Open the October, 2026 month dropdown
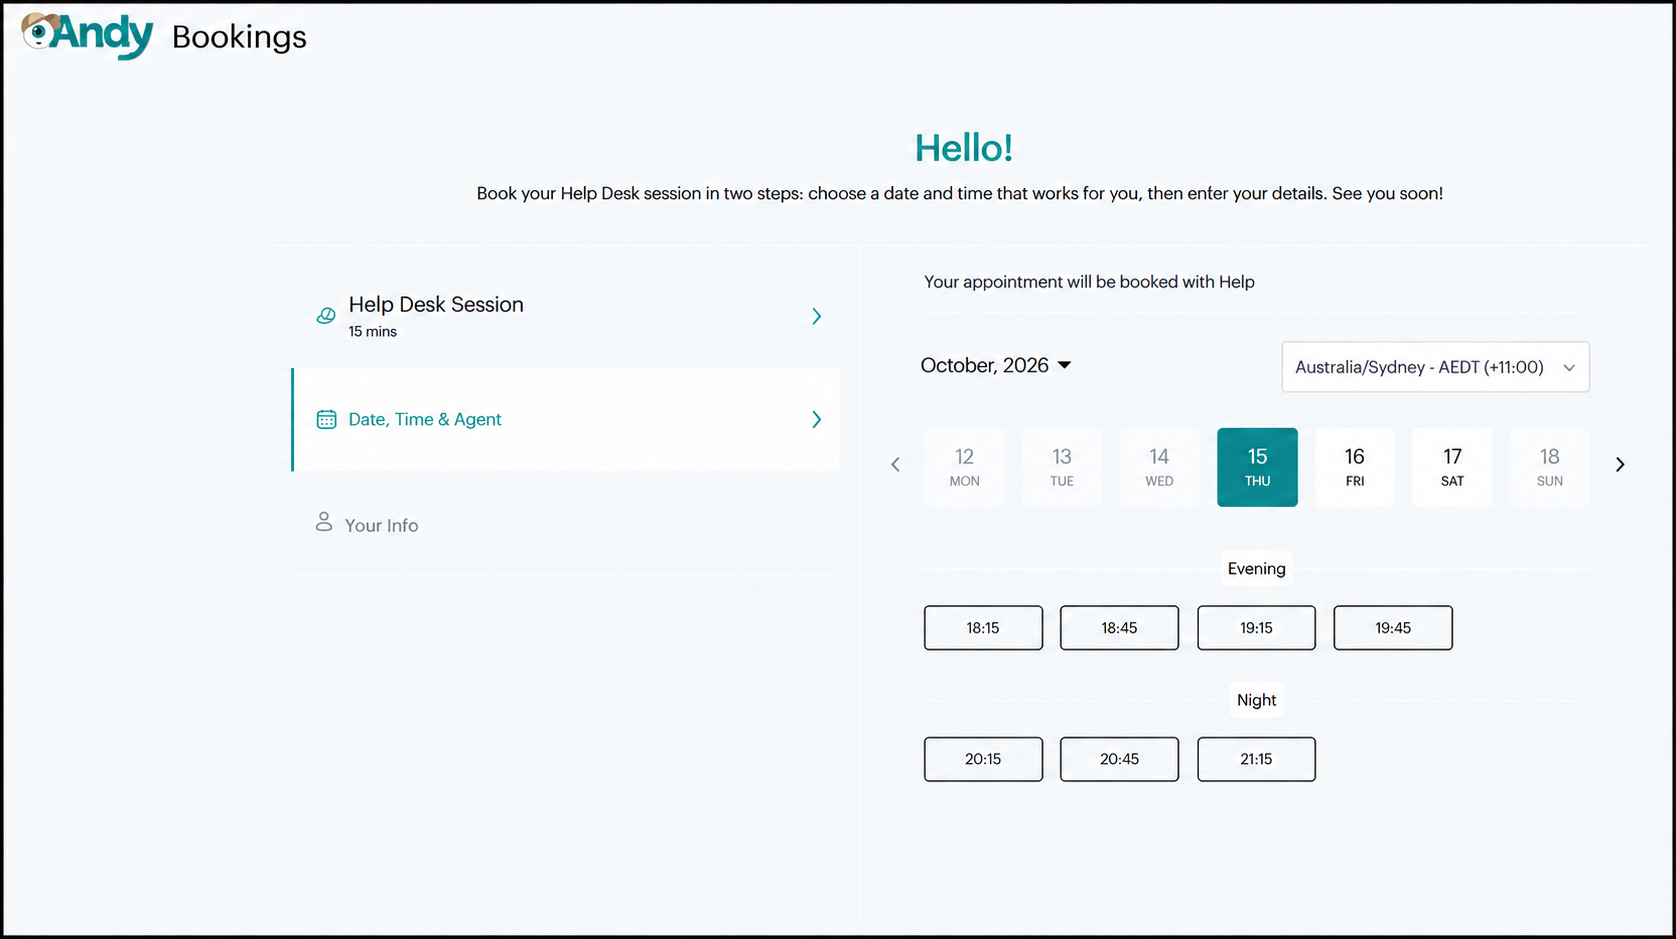The image size is (1676, 939). click(x=996, y=365)
